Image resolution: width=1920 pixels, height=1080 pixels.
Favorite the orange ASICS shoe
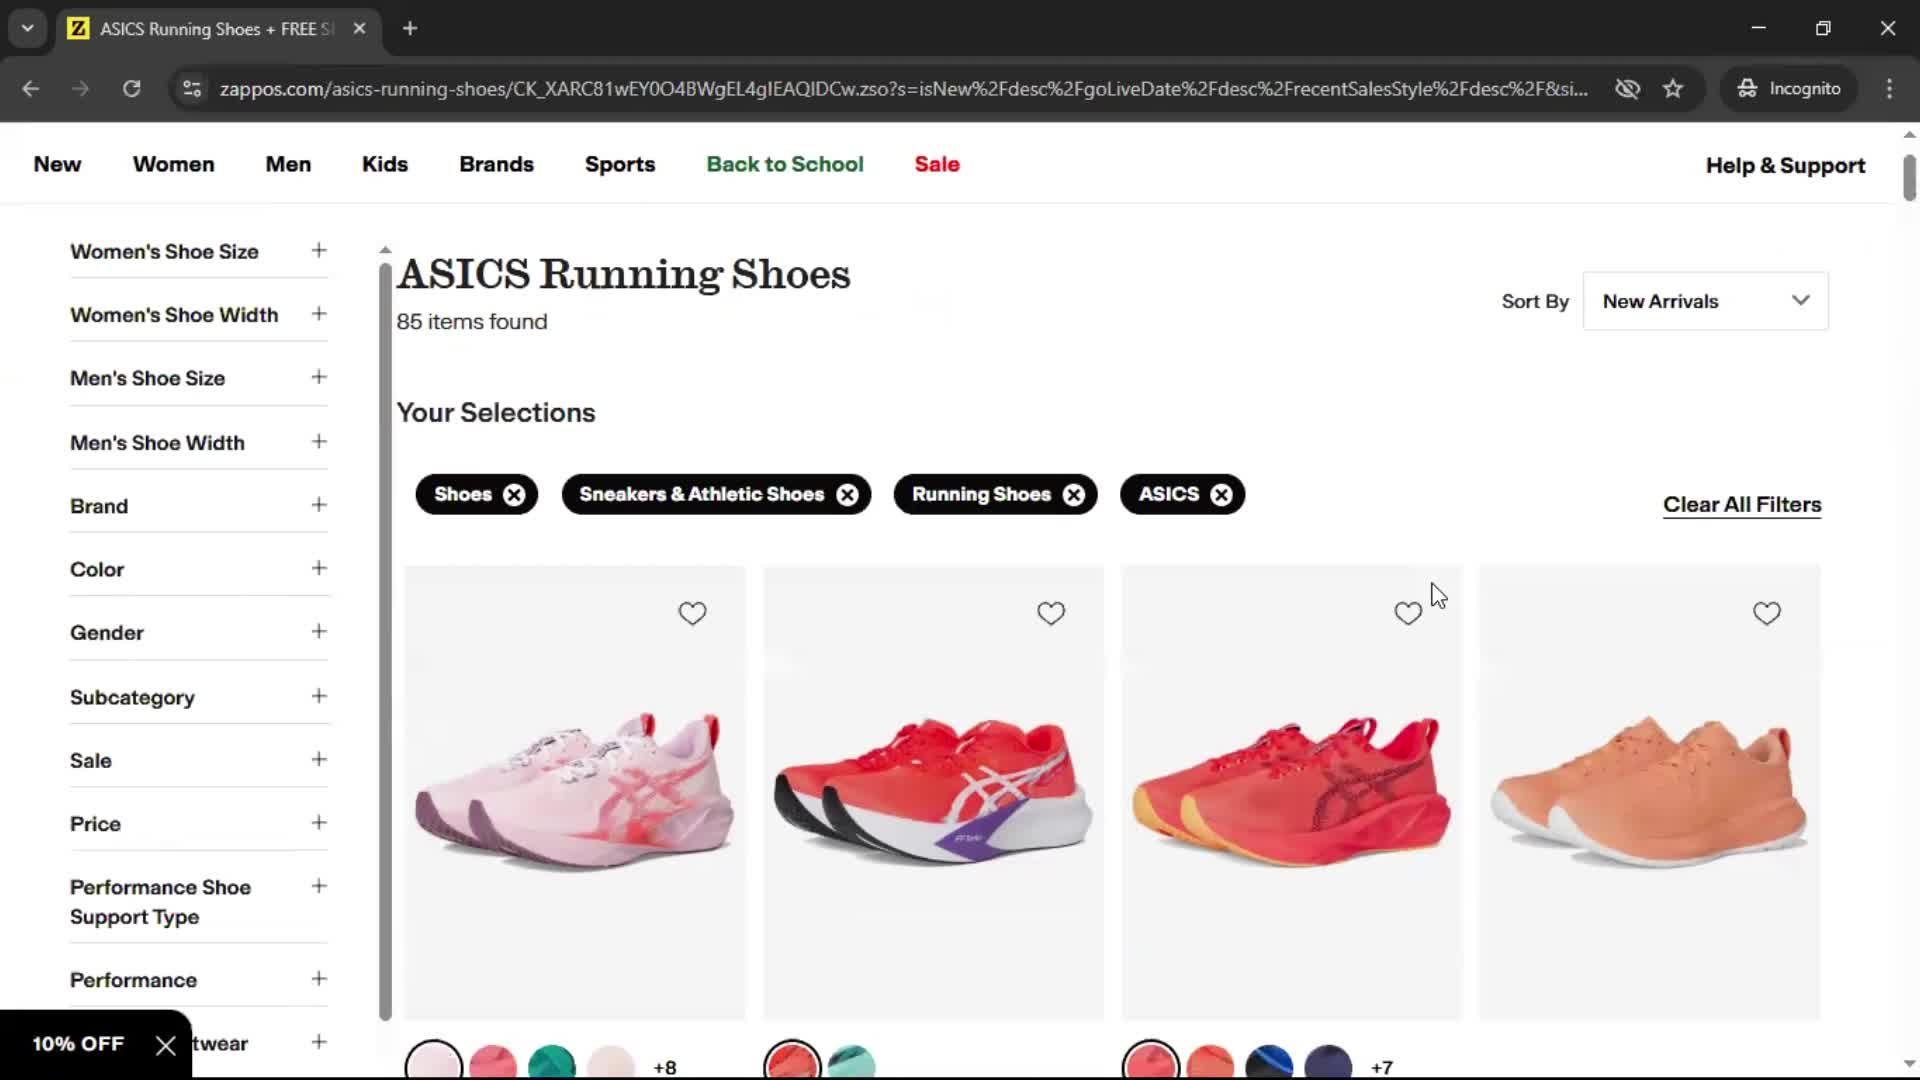coord(1766,613)
